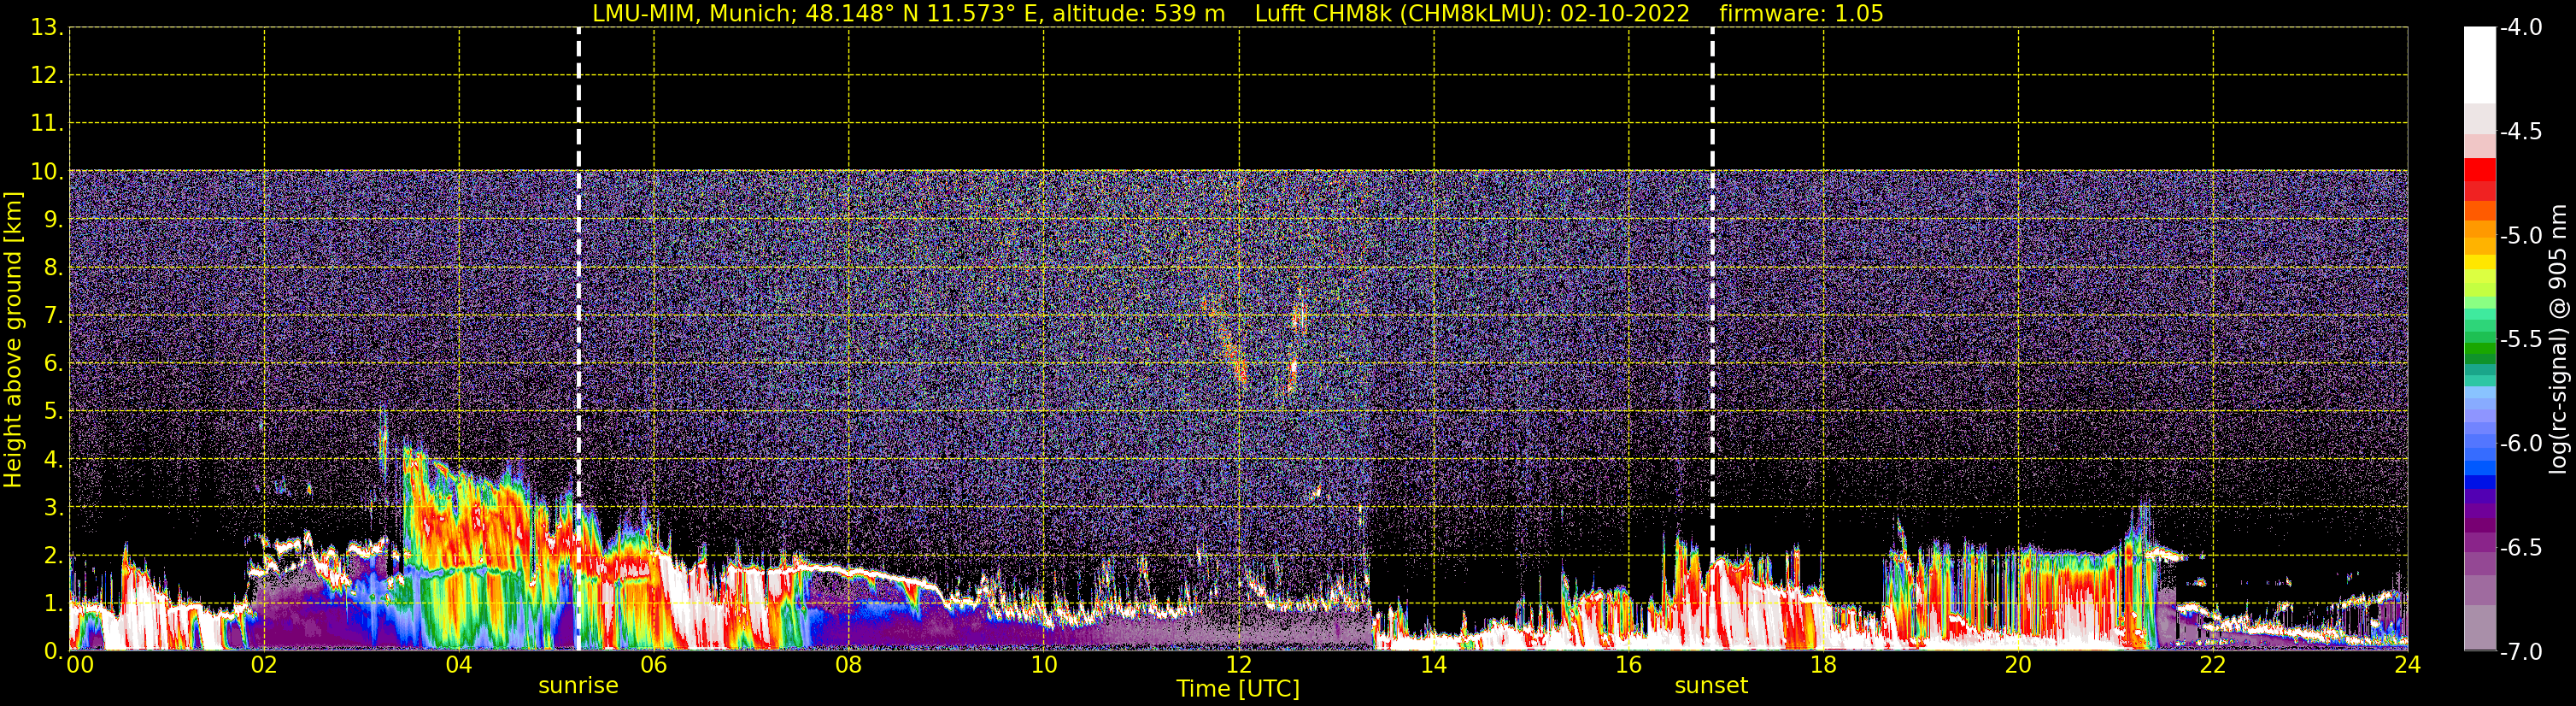Click the '-6.5' colorbar label

tap(2521, 548)
